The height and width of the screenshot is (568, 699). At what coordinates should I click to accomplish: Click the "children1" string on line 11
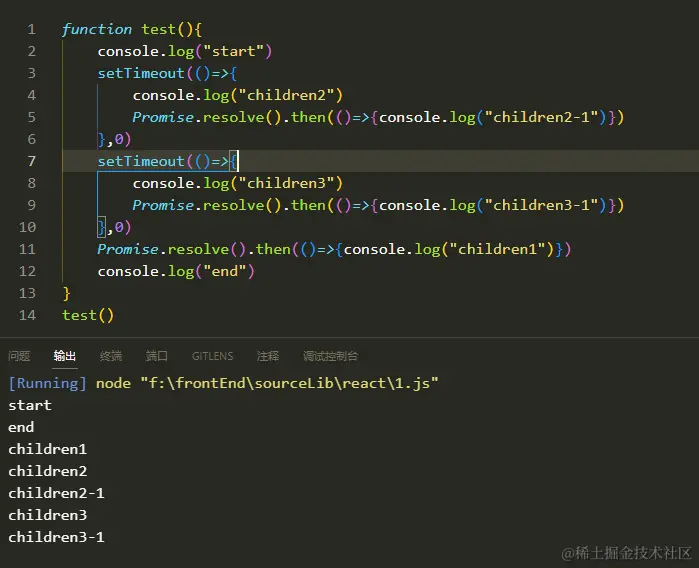pyautogui.click(x=498, y=249)
